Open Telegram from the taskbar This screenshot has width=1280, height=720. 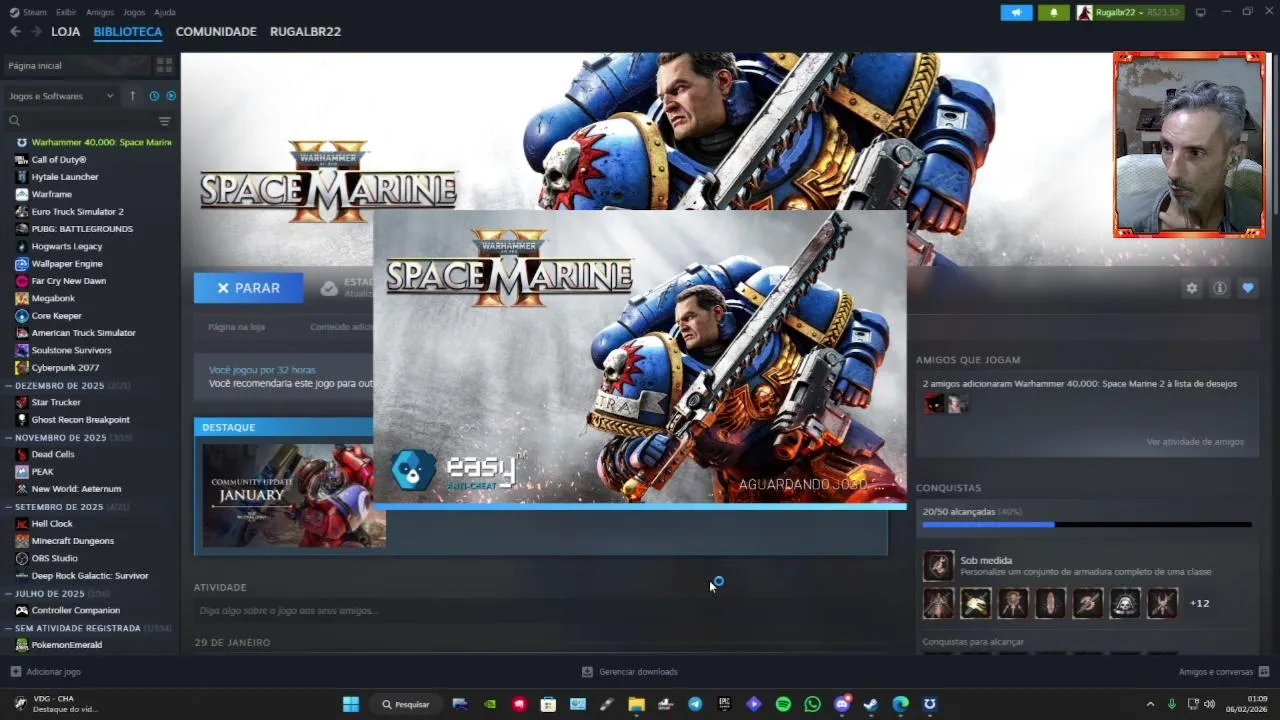coord(695,704)
